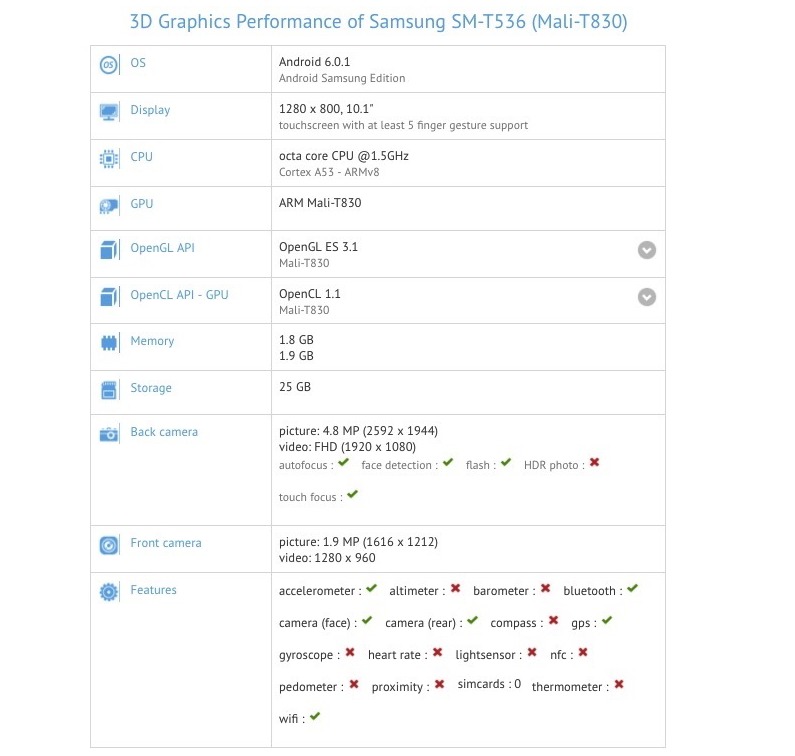Screen dimensions: 795x756
Task: Click the 25 GB storage value
Action: pos(295,387)
